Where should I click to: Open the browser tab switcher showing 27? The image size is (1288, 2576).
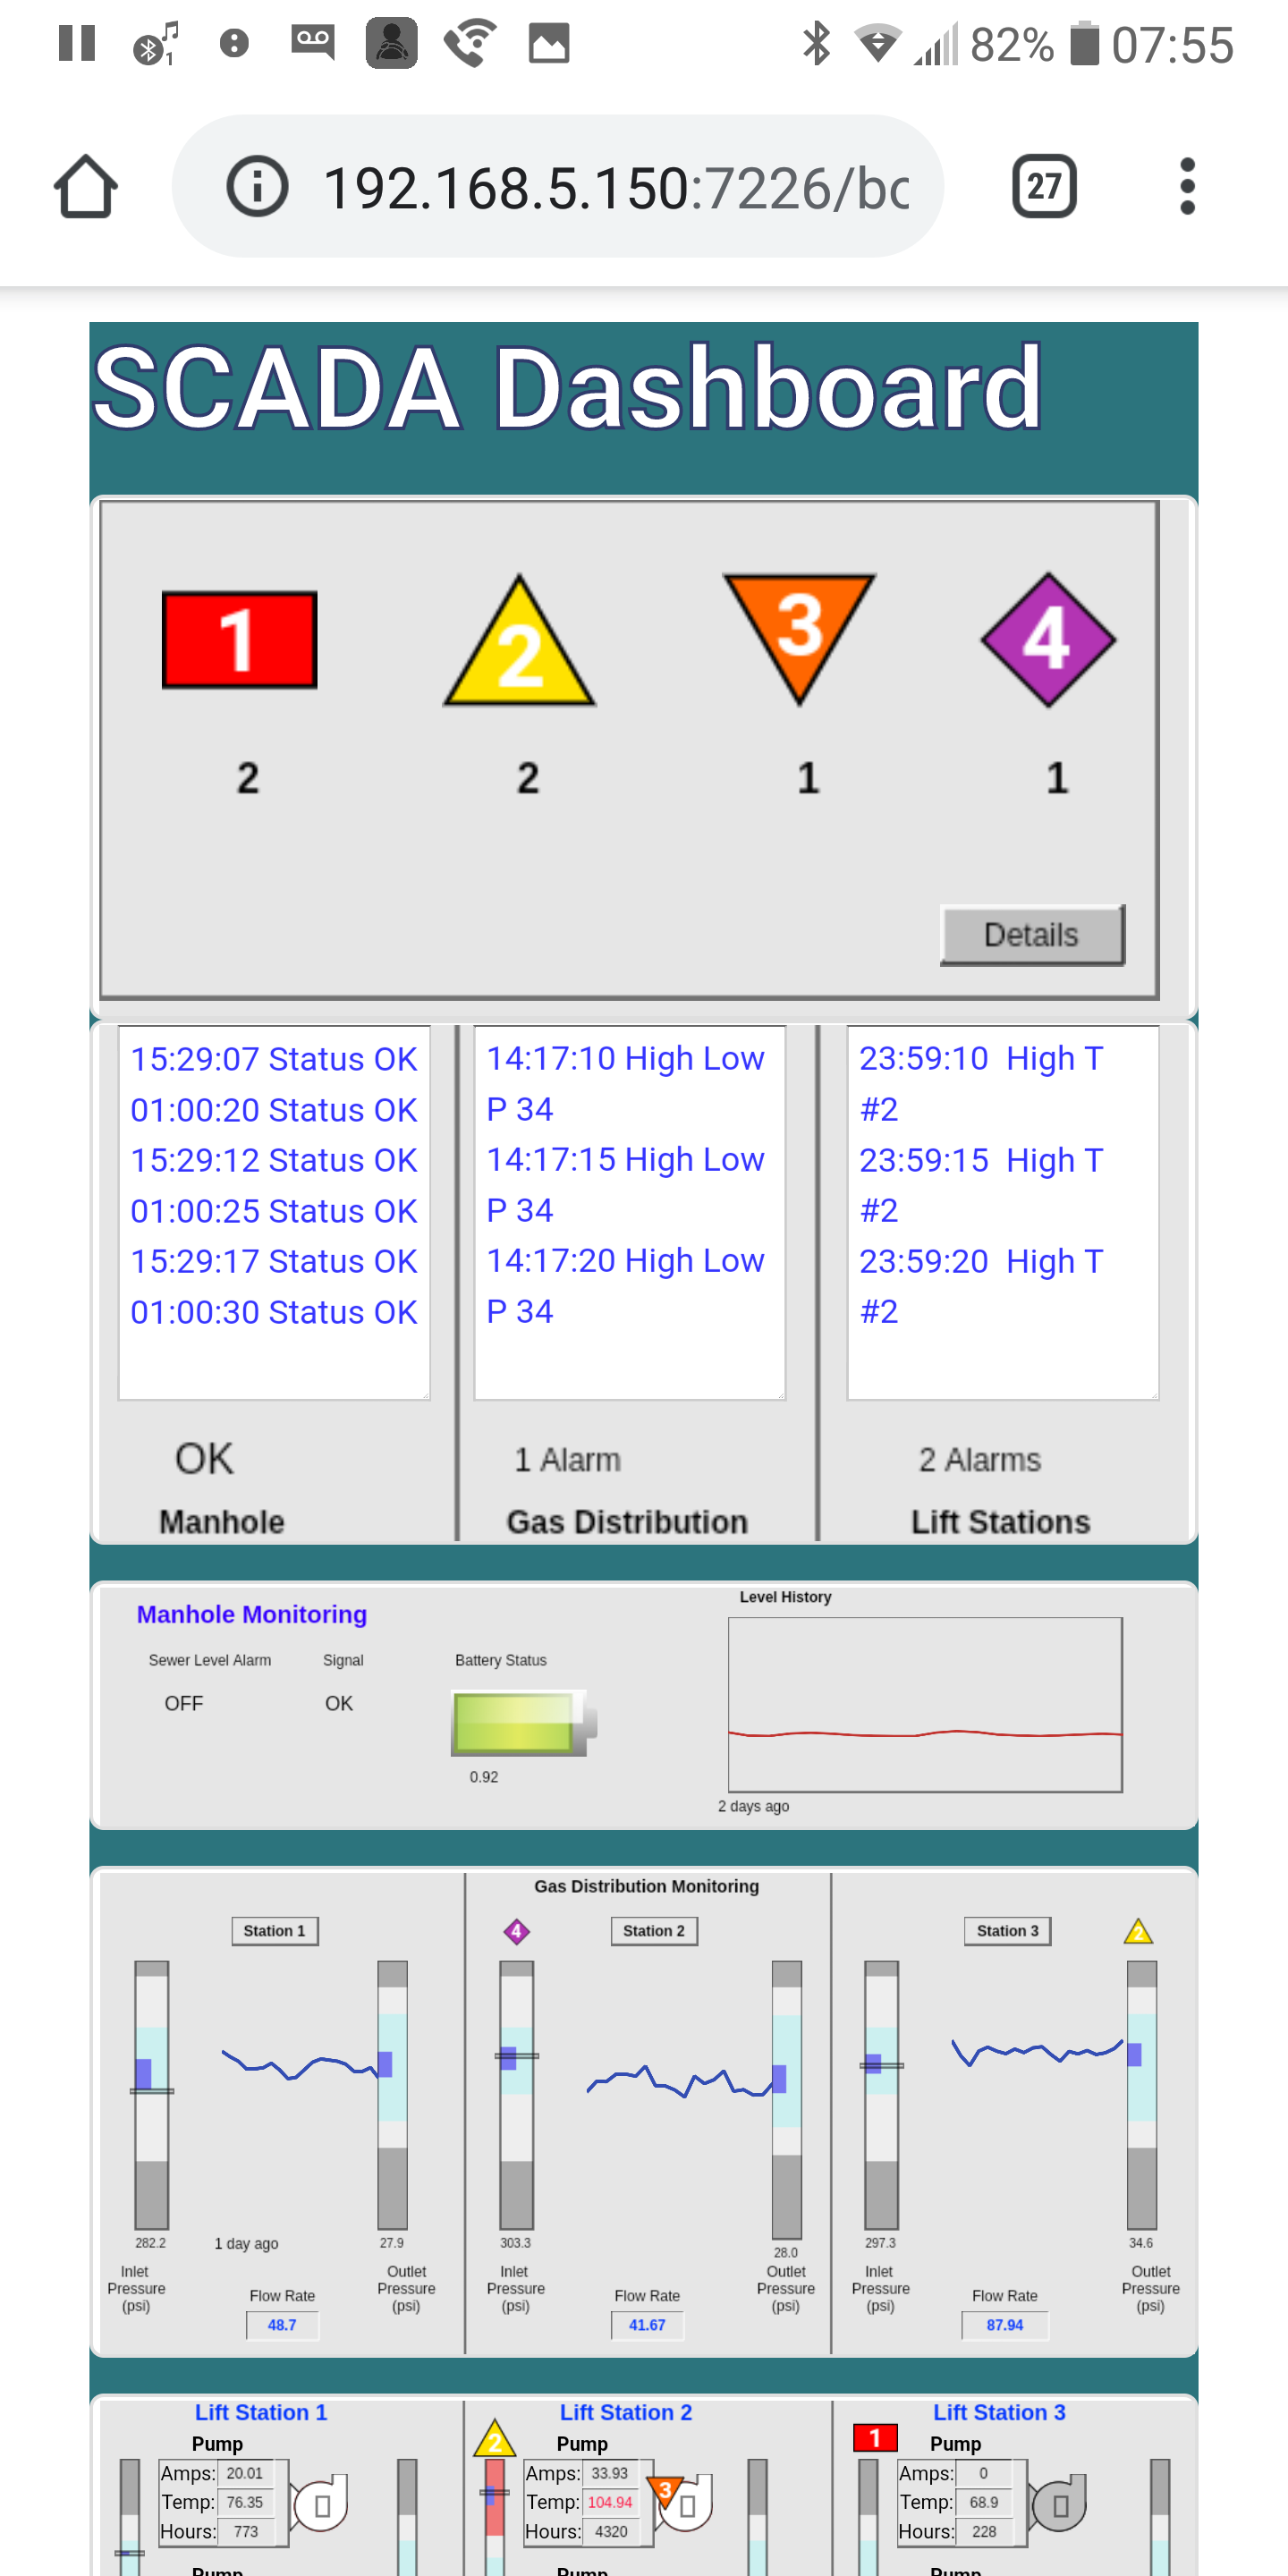(1044, 187)
